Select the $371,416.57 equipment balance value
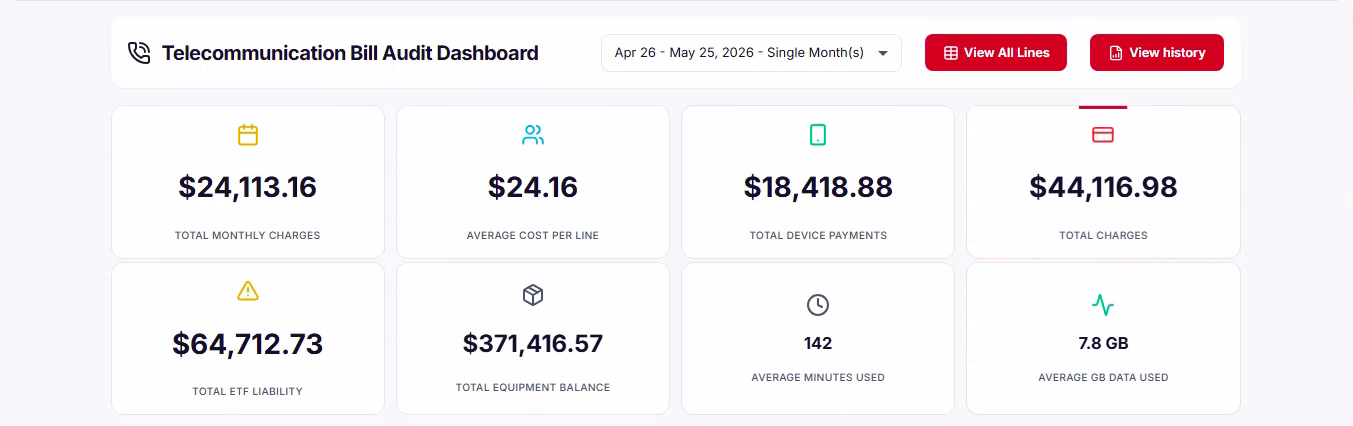The height and width of the screenshot is (426, 1353). (533, 344)
